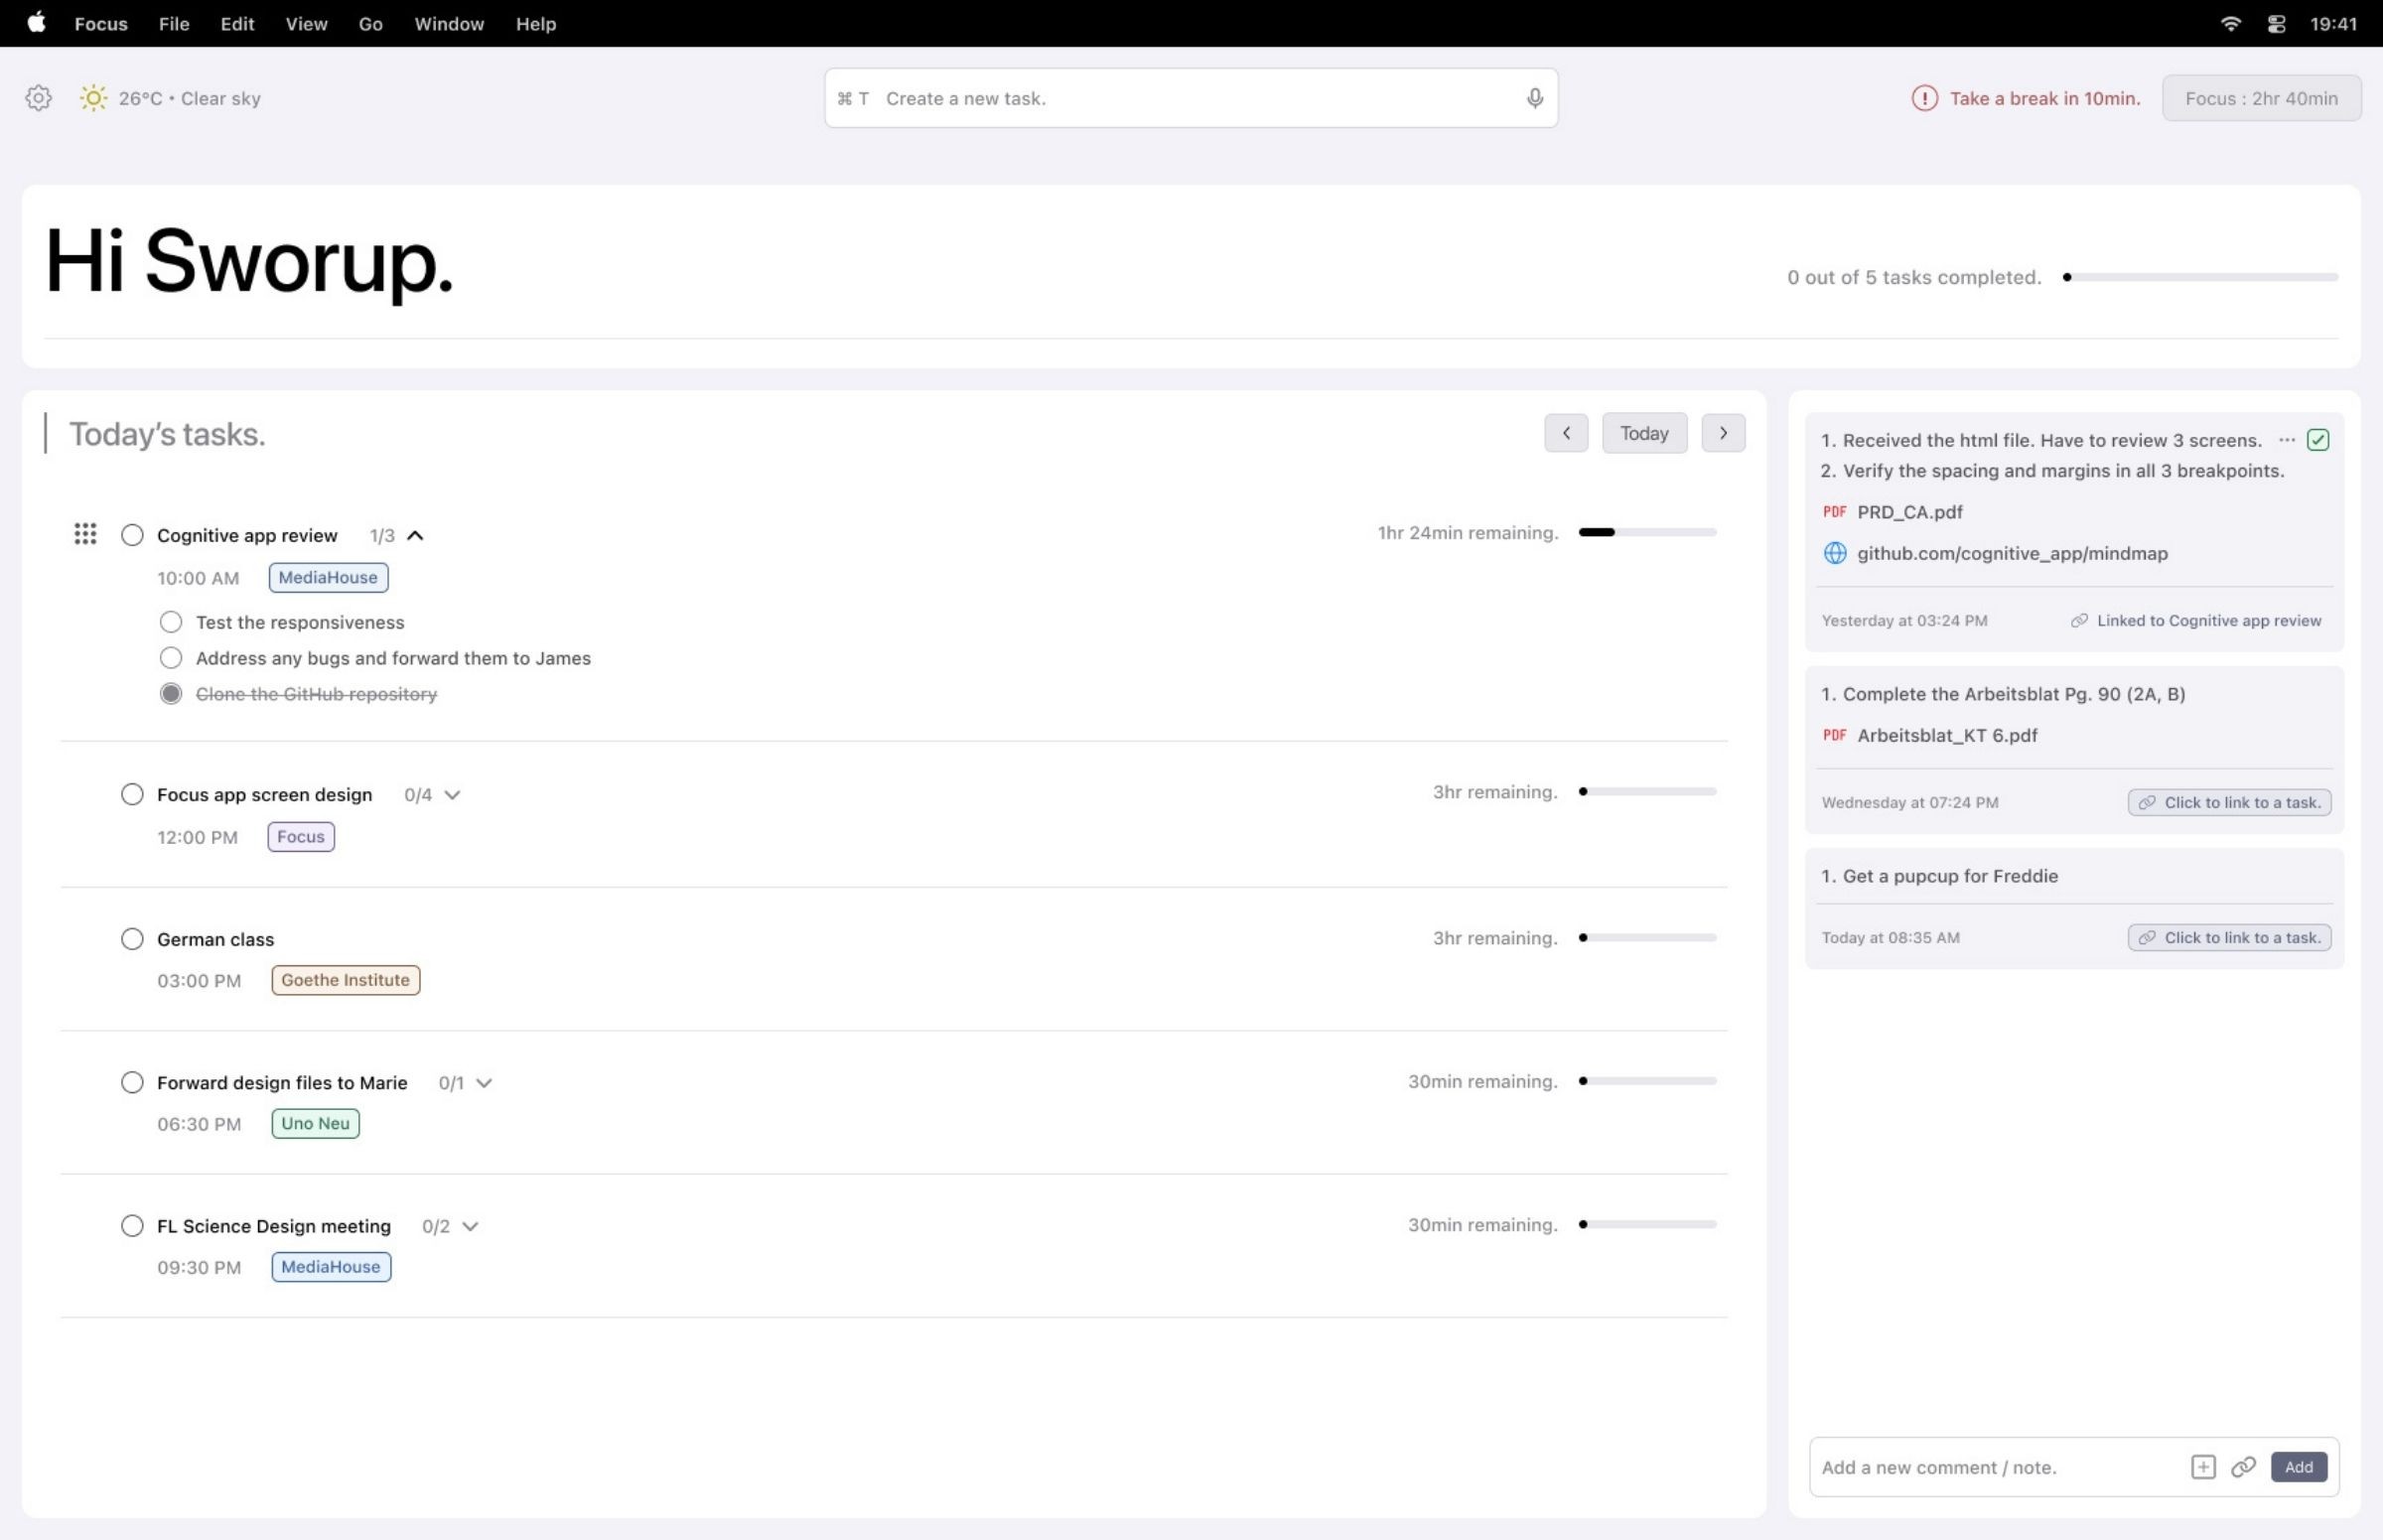The image size is (2383, 1540).
Task: Uncheck Clone the GitHub repository subtask
Action: coord(171,694)
